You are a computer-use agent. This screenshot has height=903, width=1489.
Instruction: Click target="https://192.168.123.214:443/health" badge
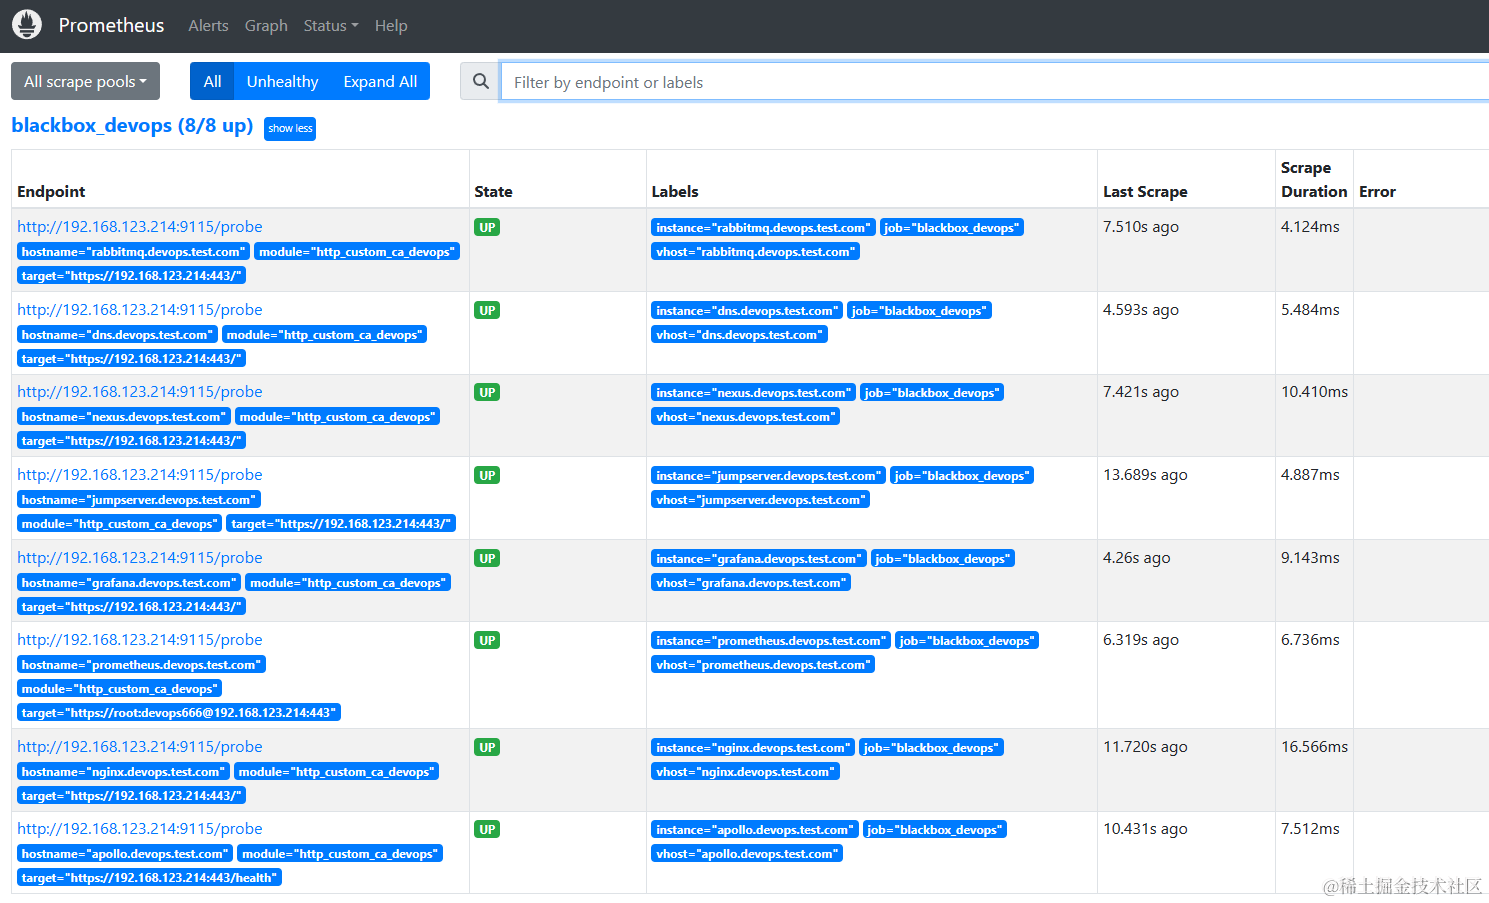[x=149, y=878]
